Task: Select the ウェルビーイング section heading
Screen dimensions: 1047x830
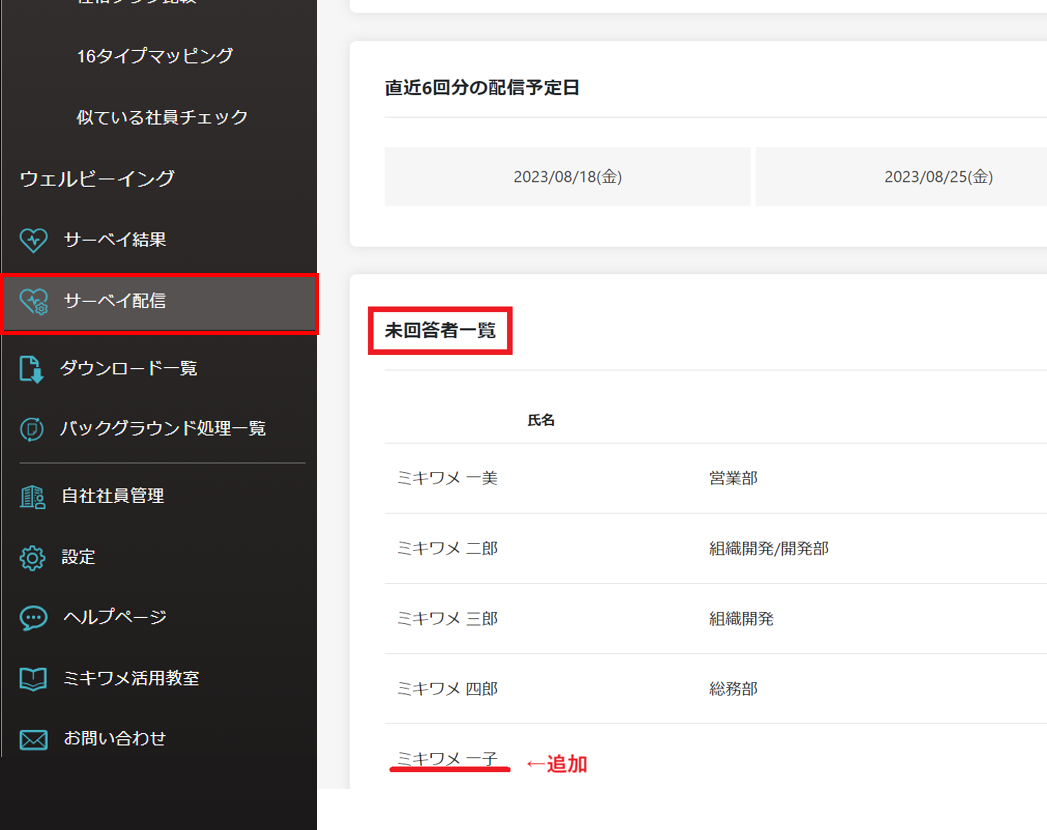Action: 97,179
